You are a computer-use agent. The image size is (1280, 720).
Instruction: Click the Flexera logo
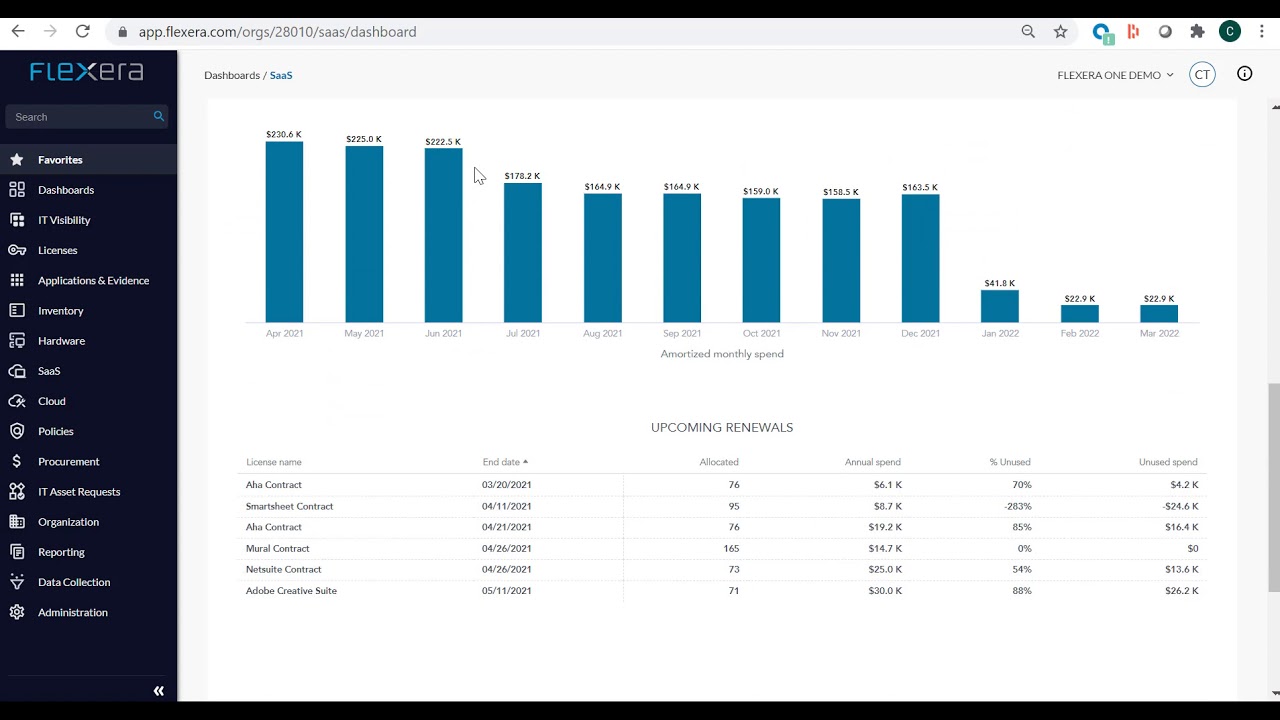[x=87, y=72]
